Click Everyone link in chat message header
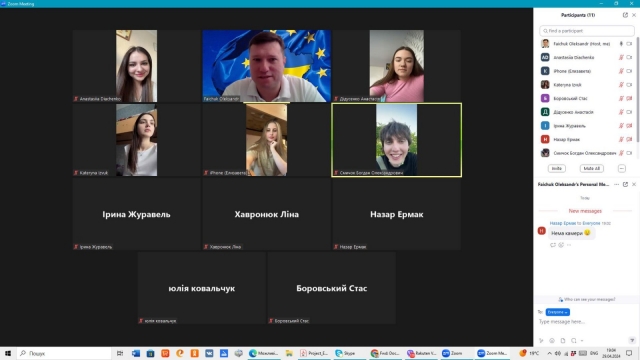Viewport: 640px width, 360px height. tap(591, 223)
